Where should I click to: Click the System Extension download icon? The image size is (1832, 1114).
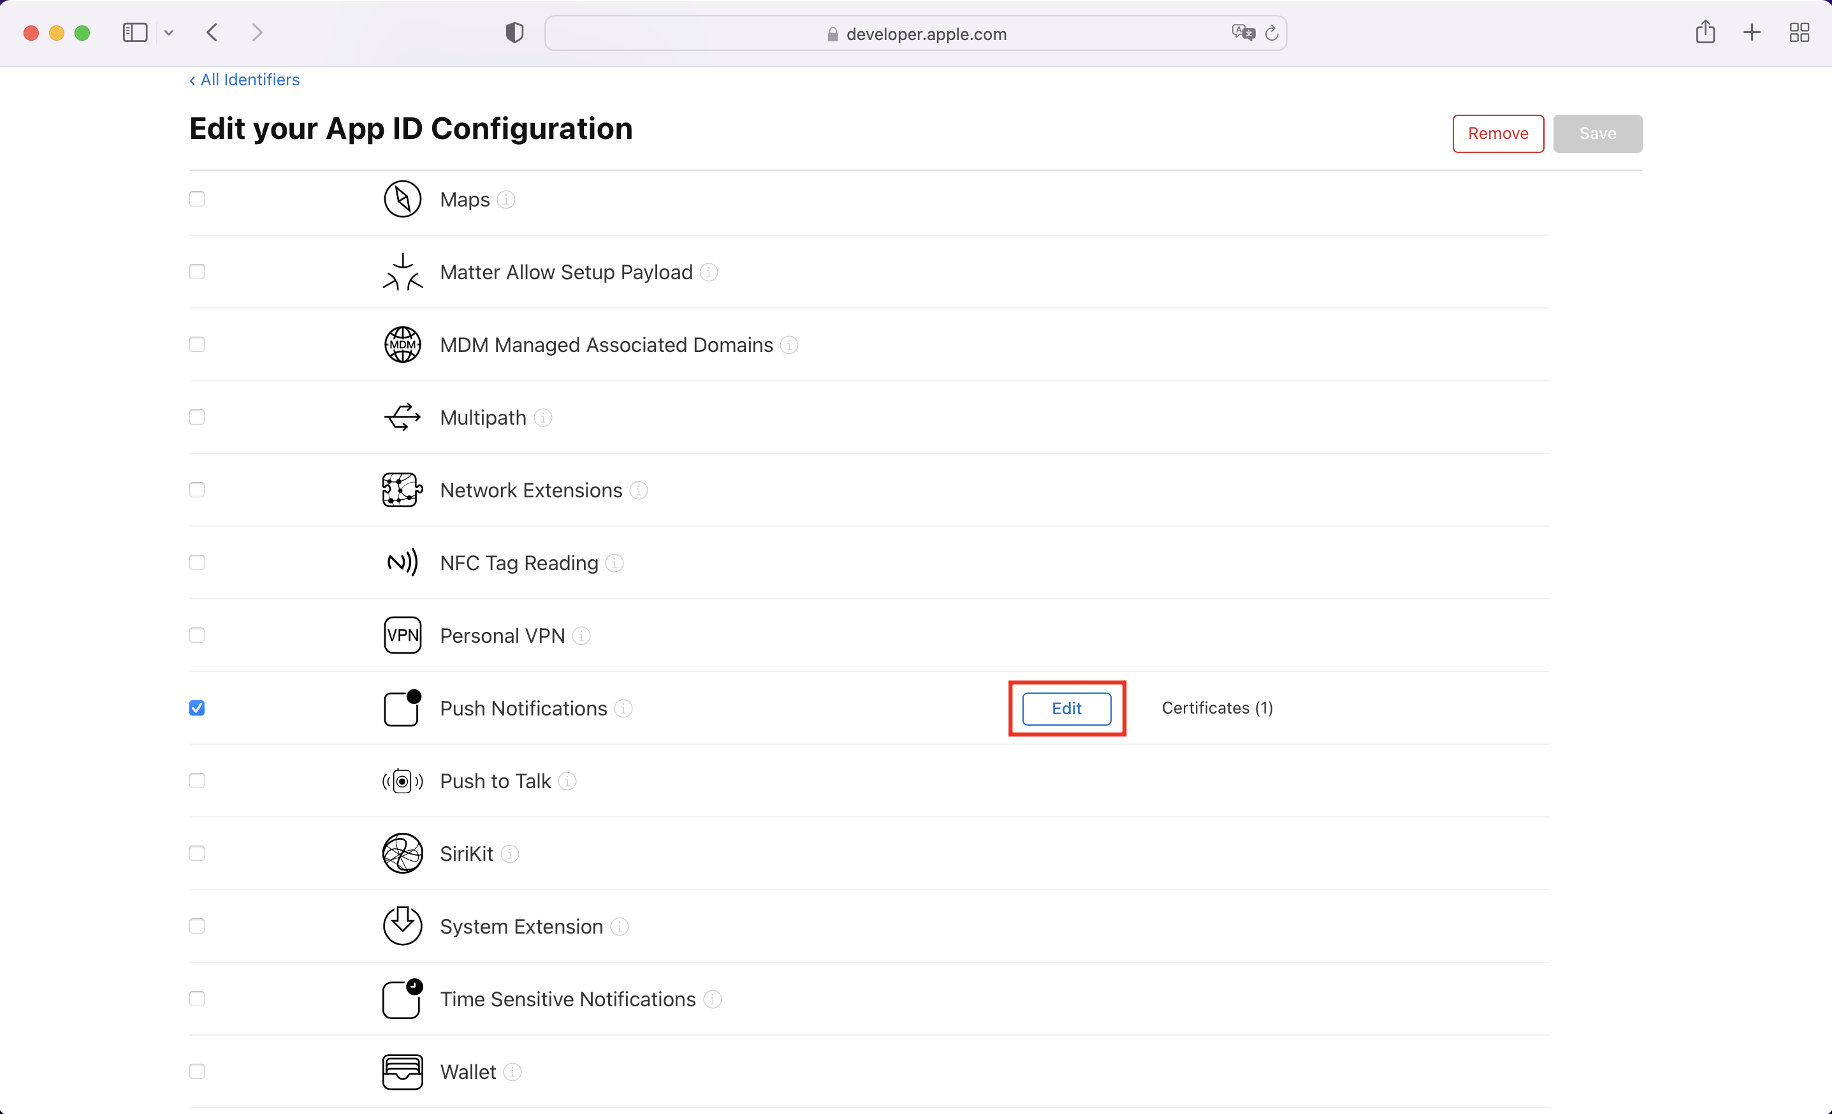(x=402, y=926)
